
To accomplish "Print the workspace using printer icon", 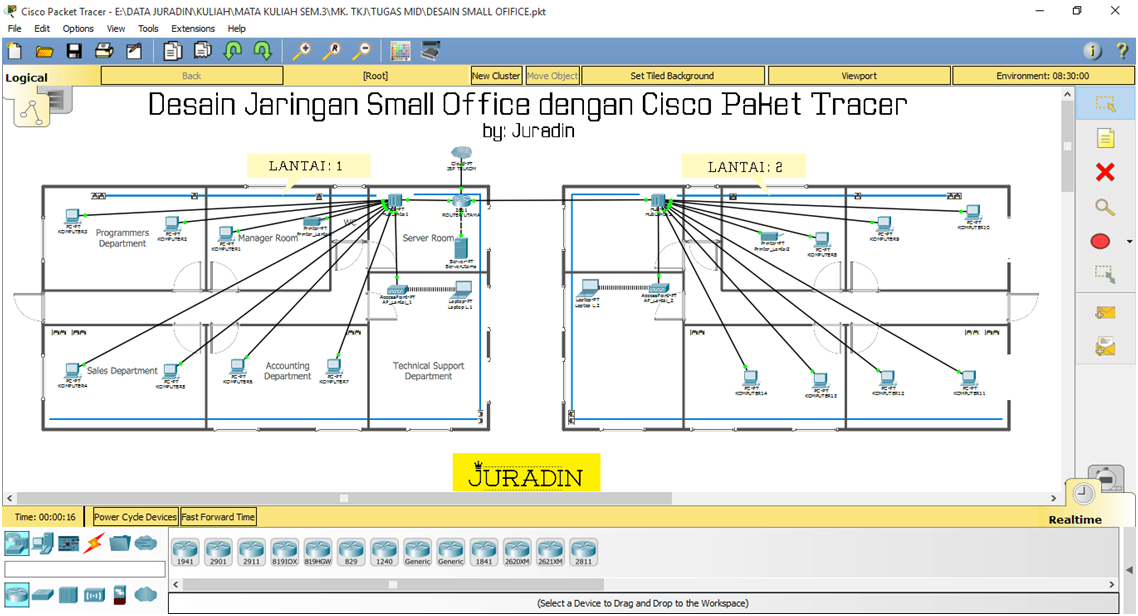I will tap(104, 51).
